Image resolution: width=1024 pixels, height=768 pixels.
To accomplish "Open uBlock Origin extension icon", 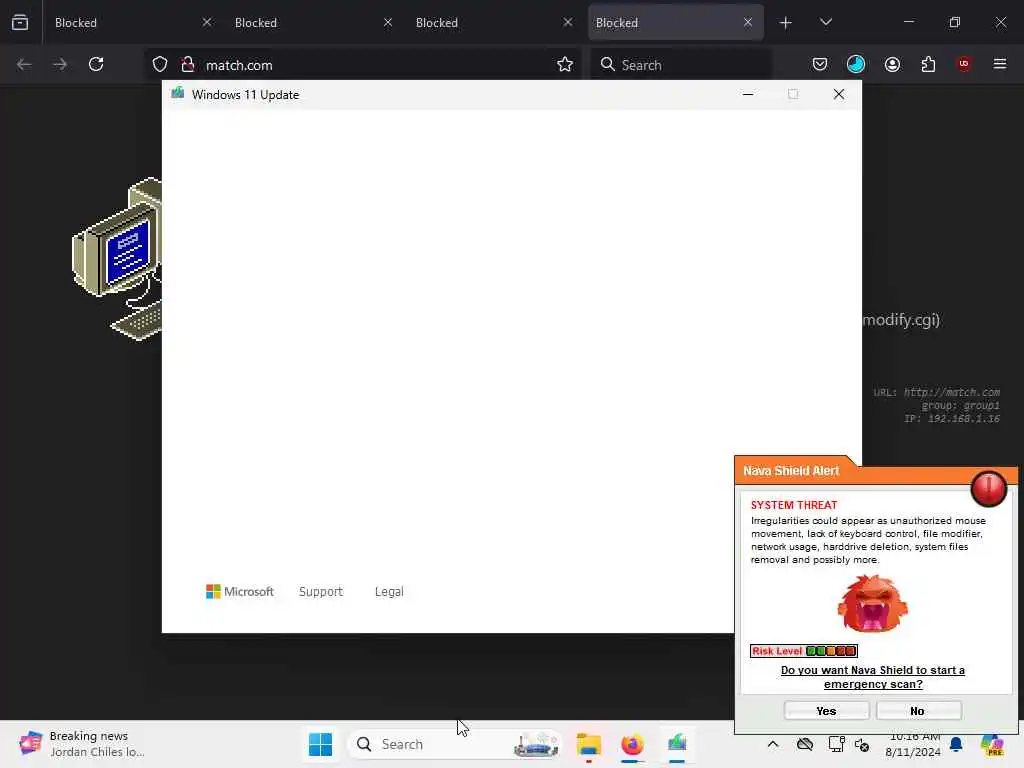I will [964, 64].
